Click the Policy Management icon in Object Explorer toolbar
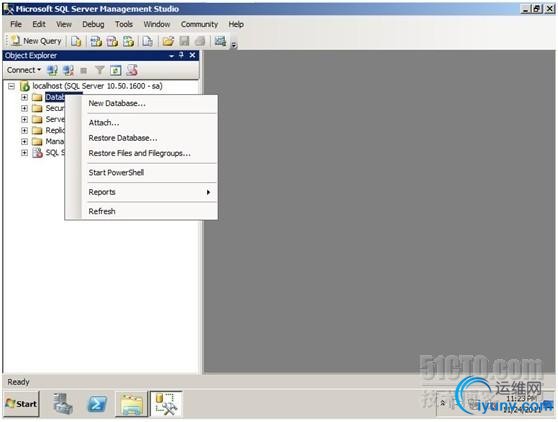The height and width of the screenshot is (422, 558). pos(132,70)
